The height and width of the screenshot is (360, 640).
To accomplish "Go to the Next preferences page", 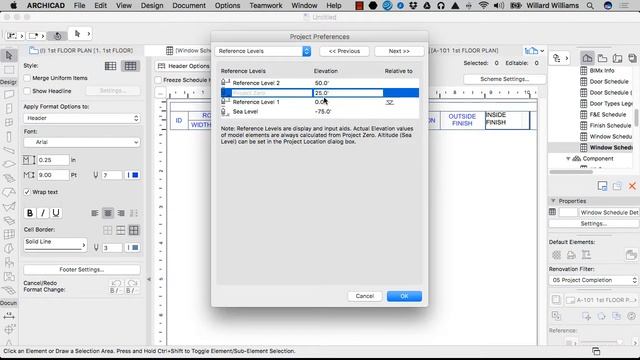I will pos(399,51).
